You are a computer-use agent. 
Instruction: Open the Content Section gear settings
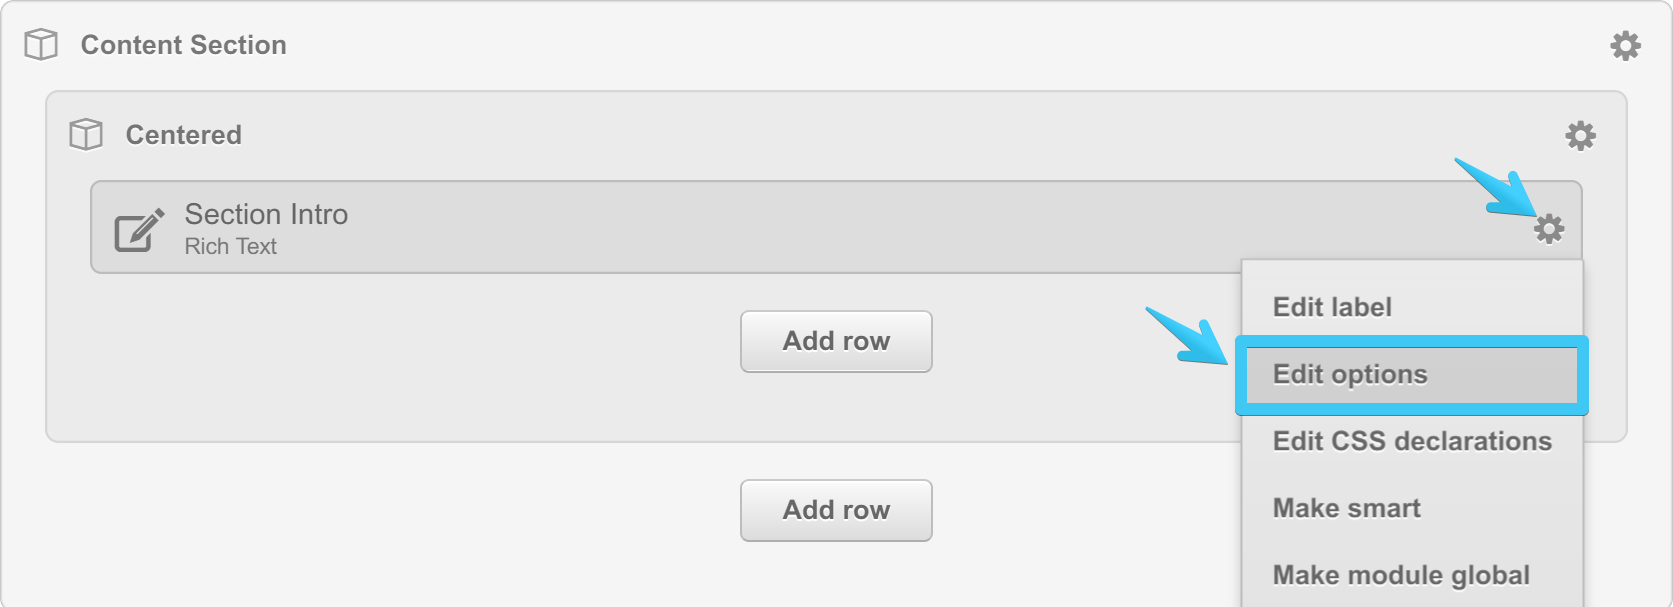[x=1625, y=45]
